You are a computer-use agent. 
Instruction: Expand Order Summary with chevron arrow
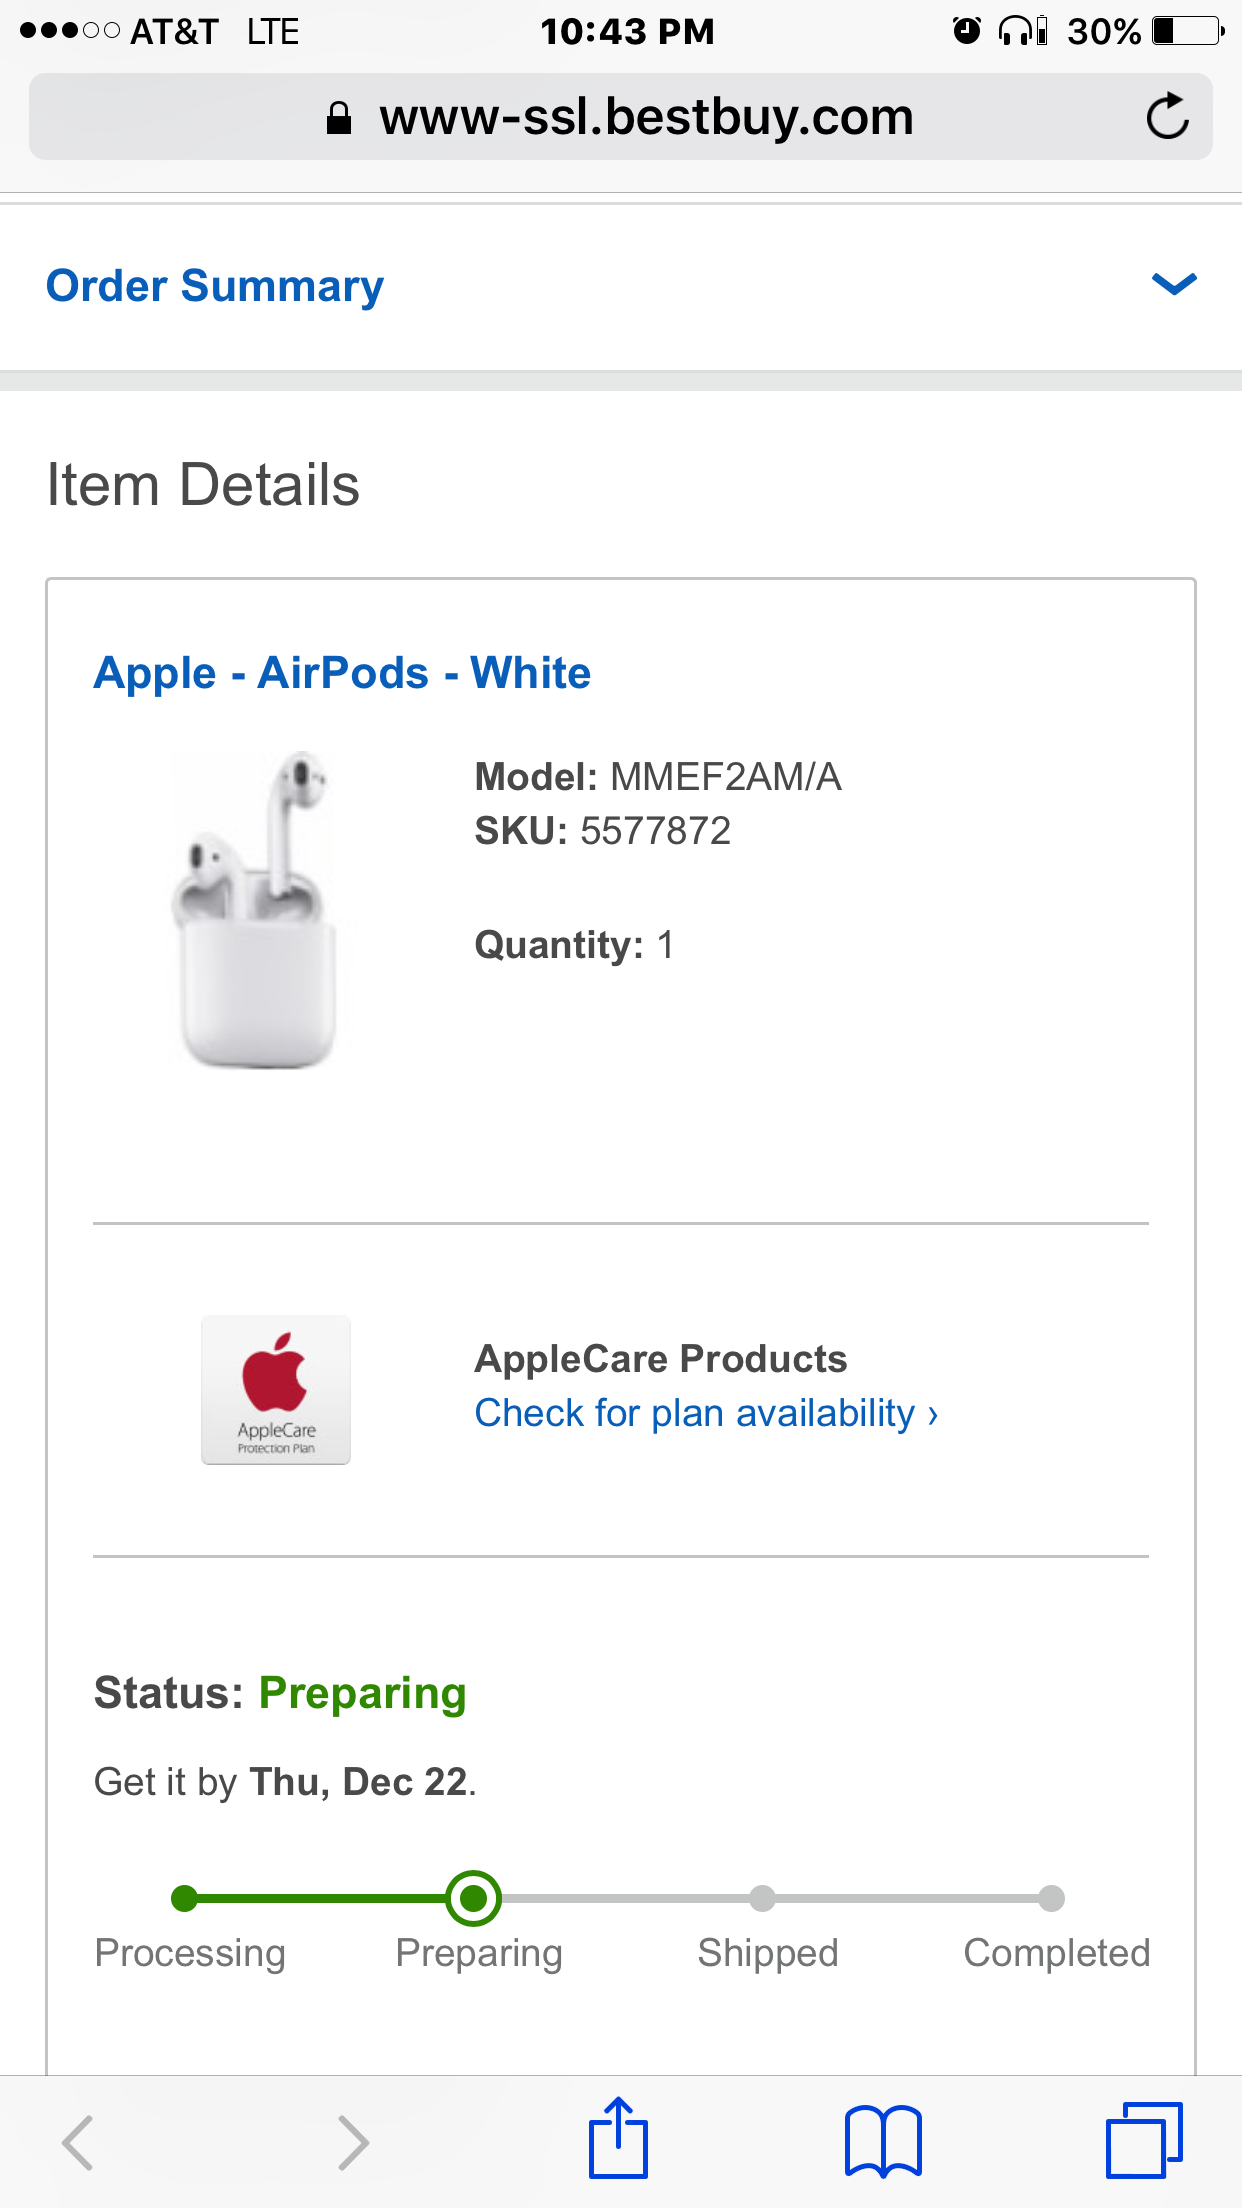click(1174, 285)
